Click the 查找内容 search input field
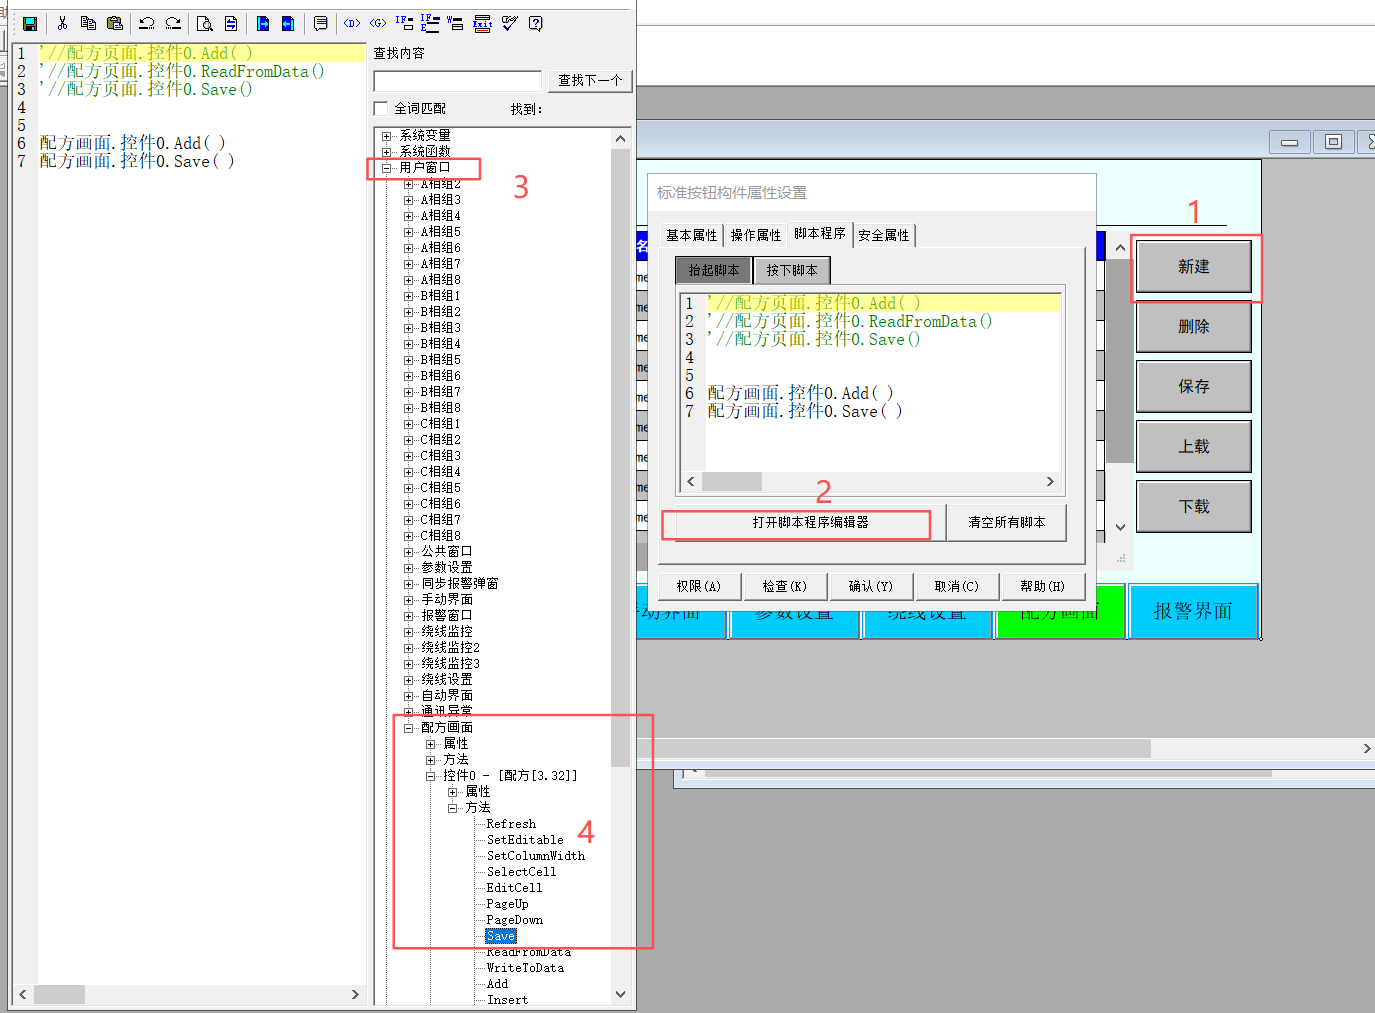The image size is (1375, 1013). point(458,81)
